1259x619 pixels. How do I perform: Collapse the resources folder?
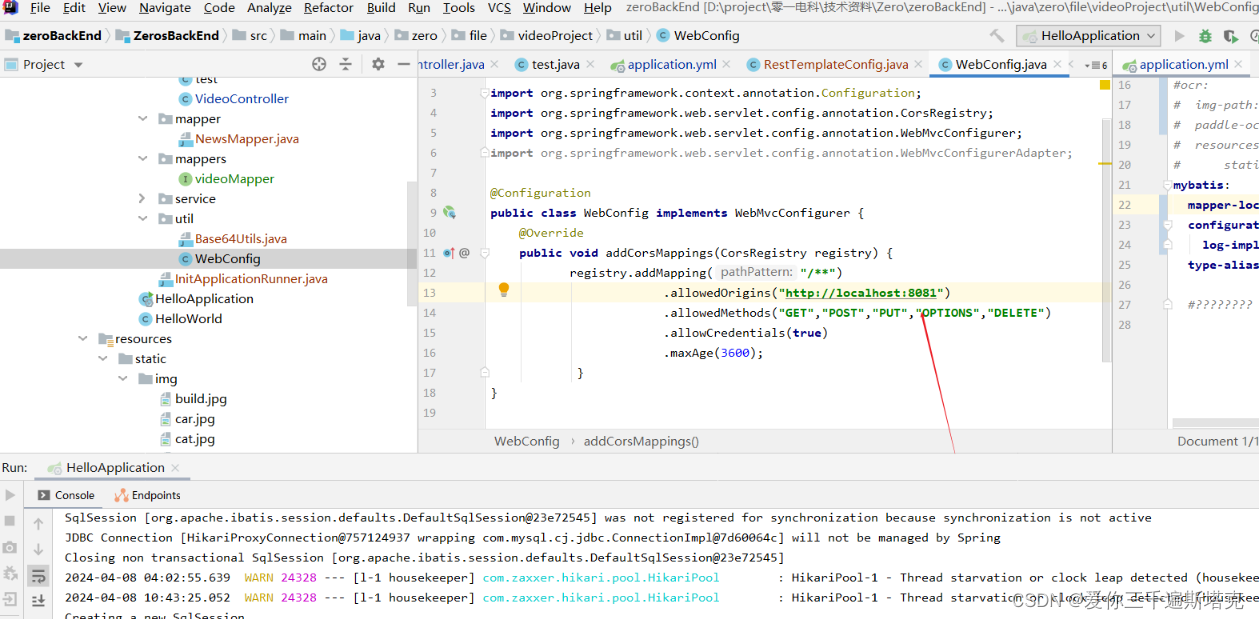[x=81, y=338]
